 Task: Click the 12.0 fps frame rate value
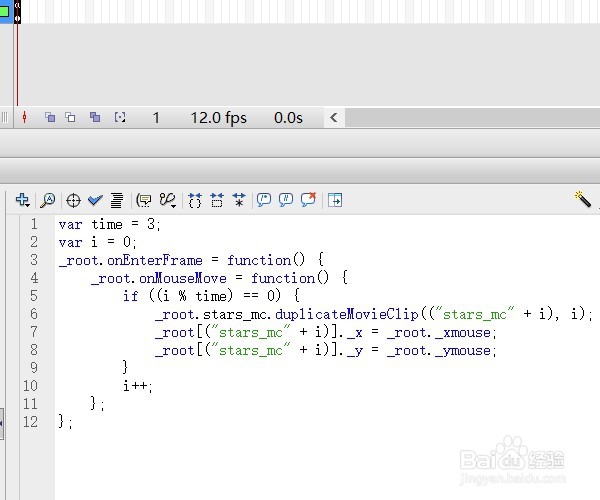click(218, 118)
